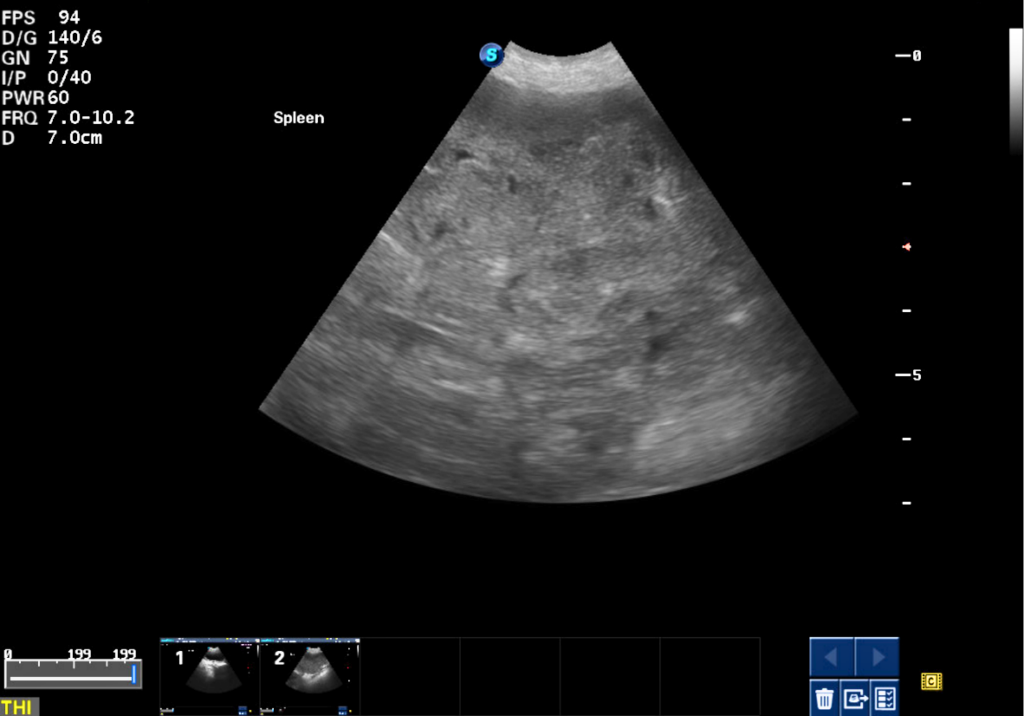Image resolution: width=1024 pixels, height=716 pixels.
Task: Advance to next image with right arrow
Action: 877,657
